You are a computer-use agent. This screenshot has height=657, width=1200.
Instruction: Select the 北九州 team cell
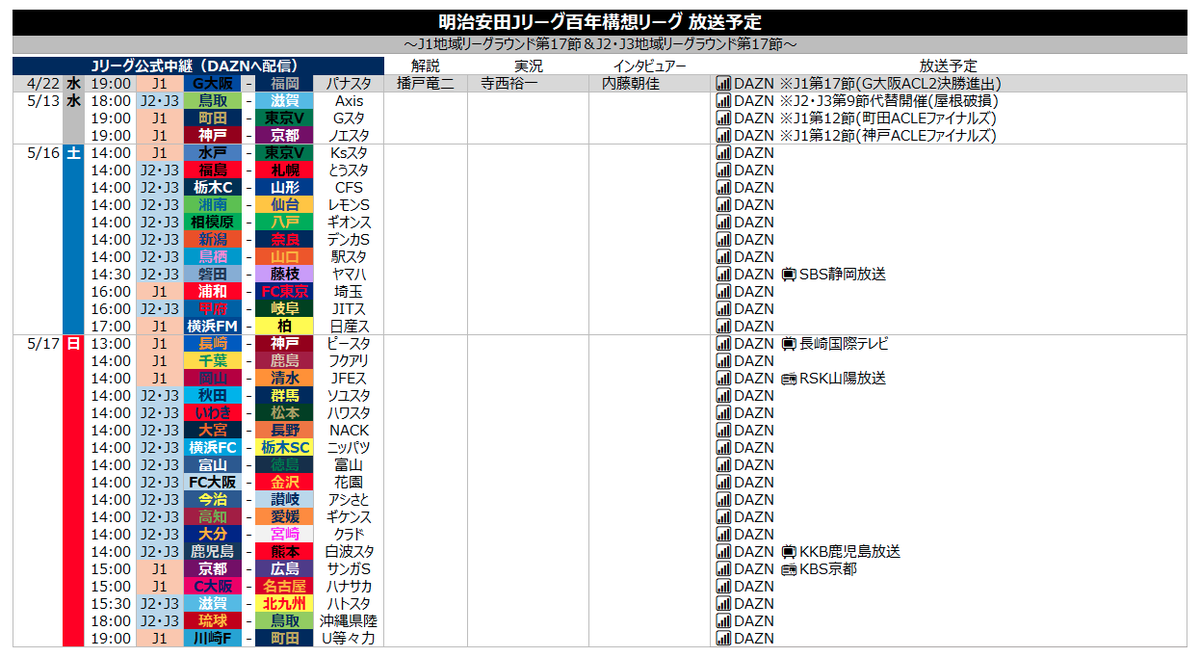tap(285, 604)
